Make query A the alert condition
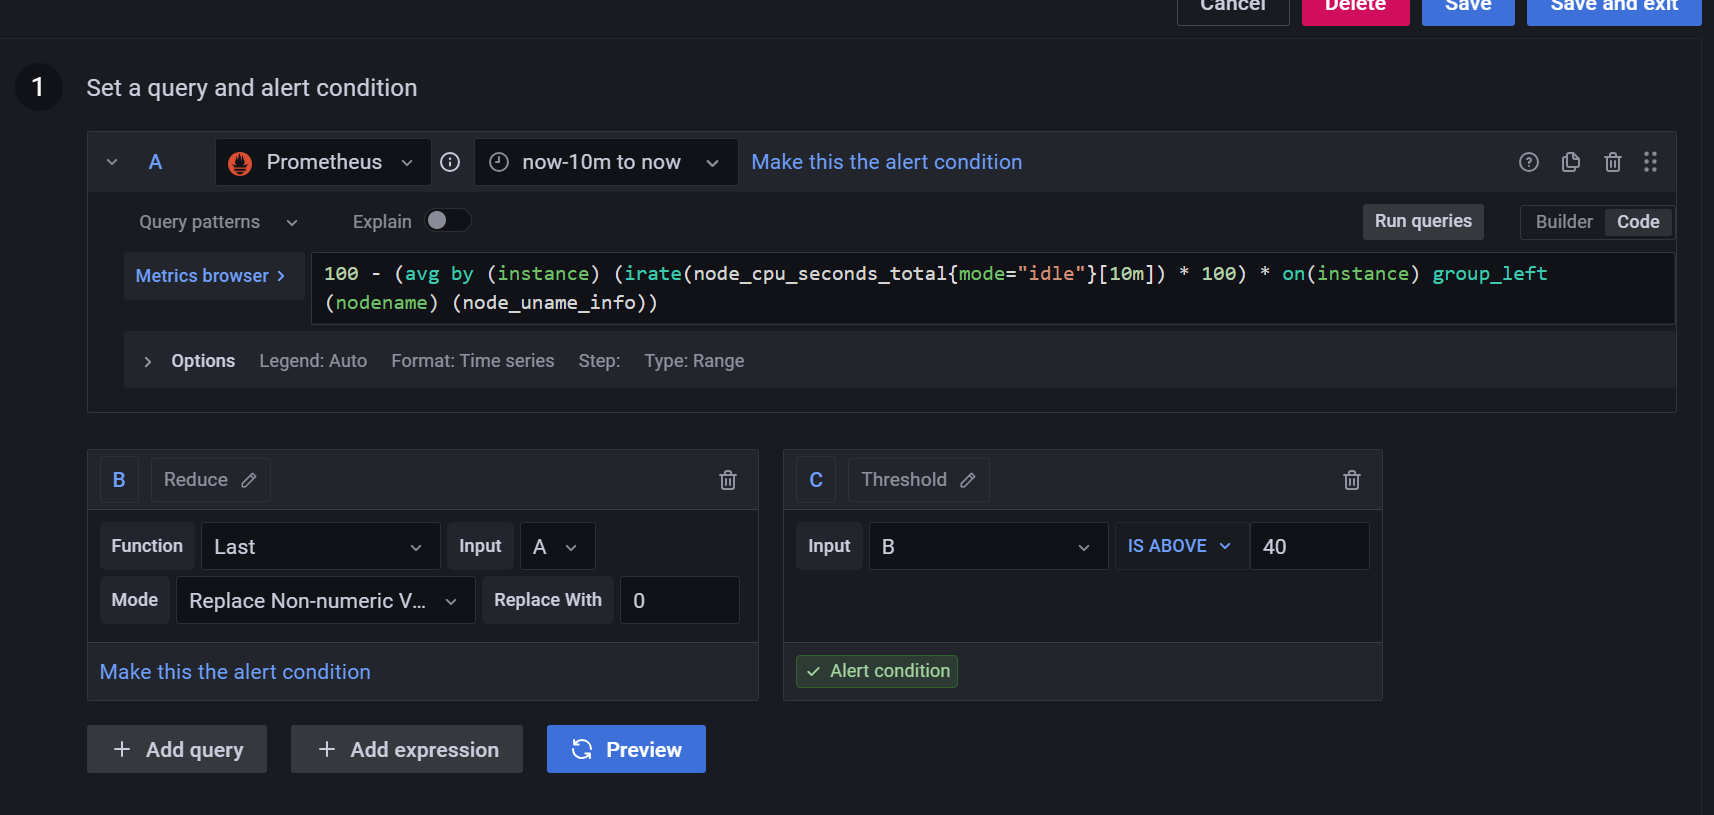This screenshot has width=1714, height=815. tap(886, 162)
